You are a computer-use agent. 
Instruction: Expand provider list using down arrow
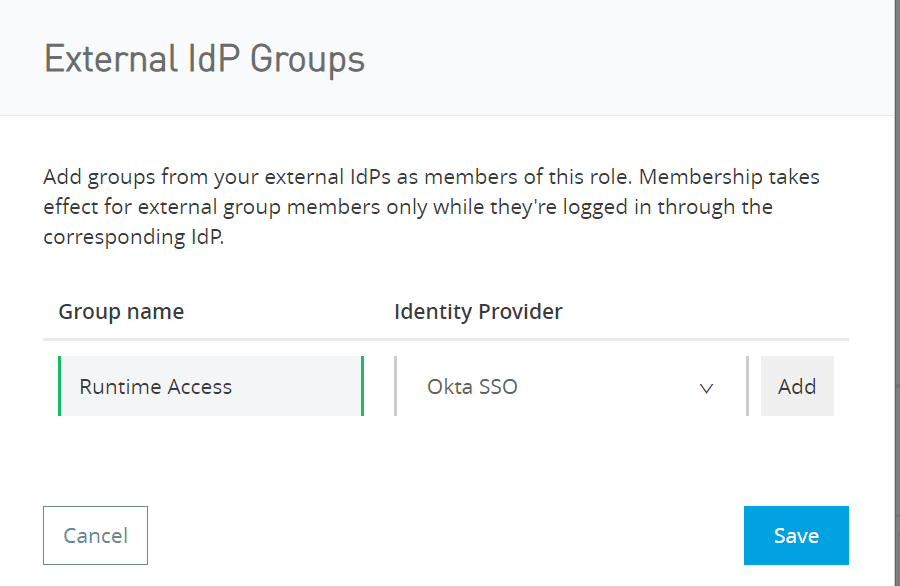click(707, 389)
